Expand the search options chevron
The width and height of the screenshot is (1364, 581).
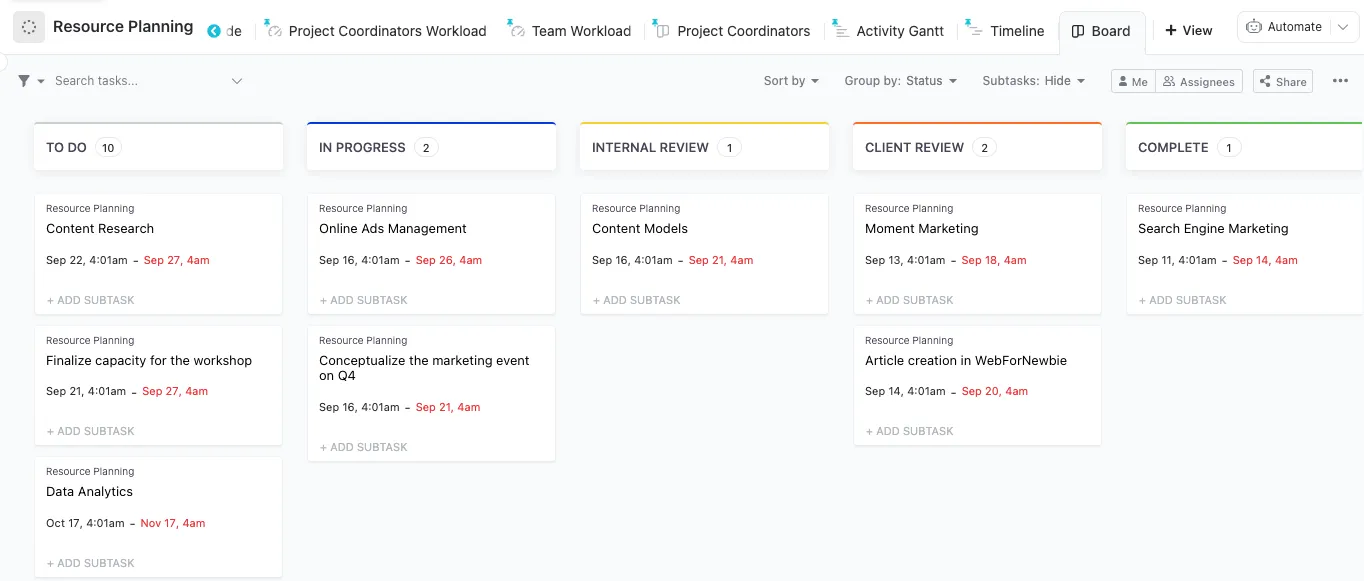[237, 81]
